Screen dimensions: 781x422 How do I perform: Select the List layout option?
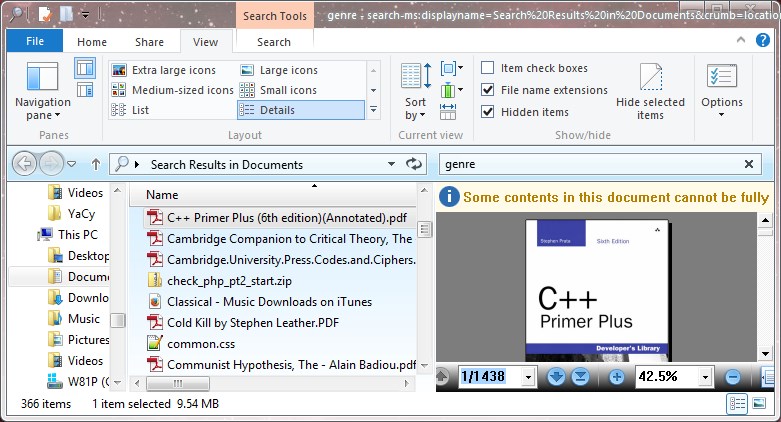130,110
